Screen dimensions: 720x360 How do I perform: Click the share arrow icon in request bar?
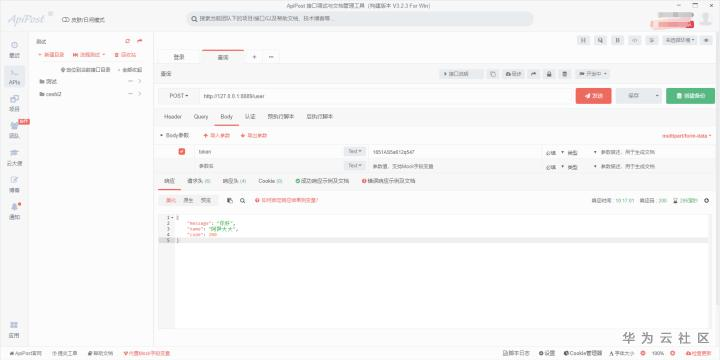click(x=534, y=74)
